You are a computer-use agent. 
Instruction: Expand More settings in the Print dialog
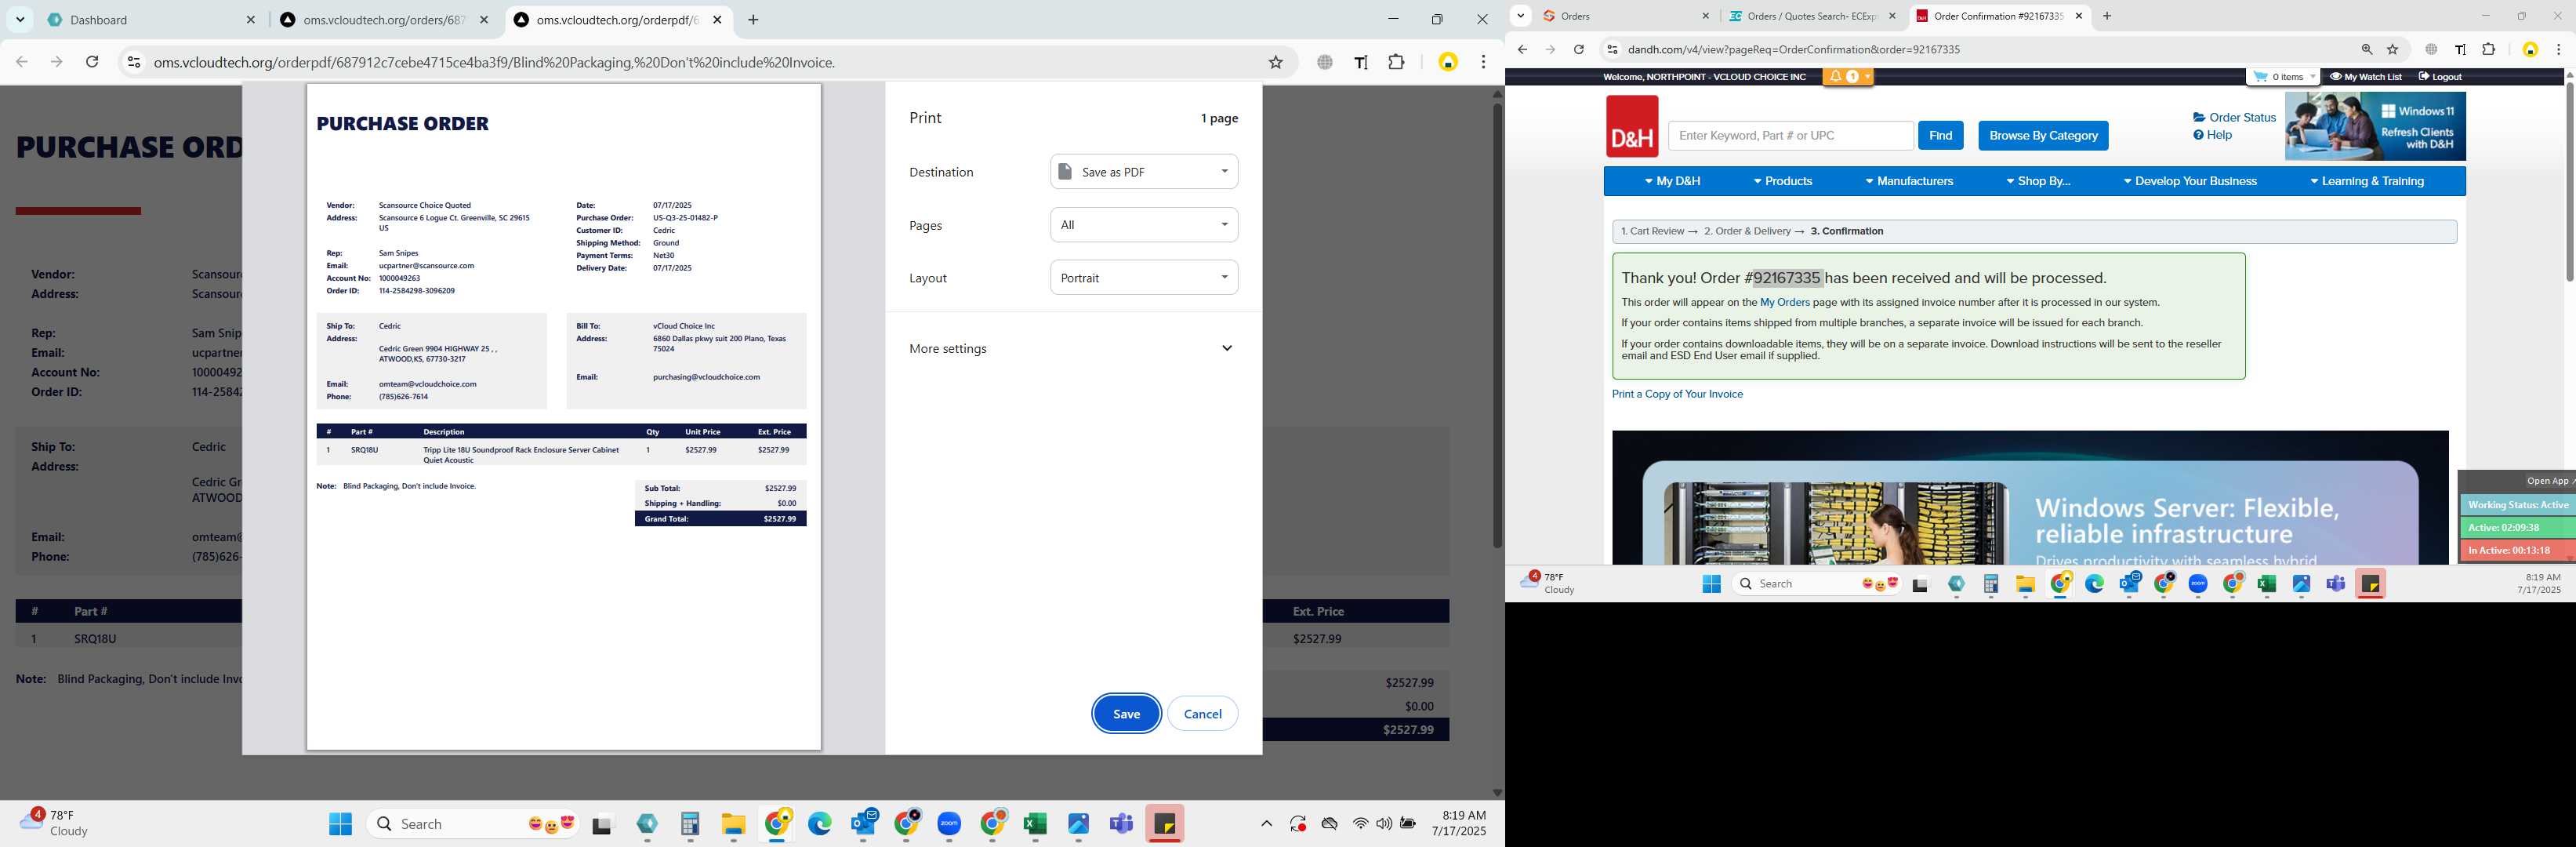[x=1072, y=348]
